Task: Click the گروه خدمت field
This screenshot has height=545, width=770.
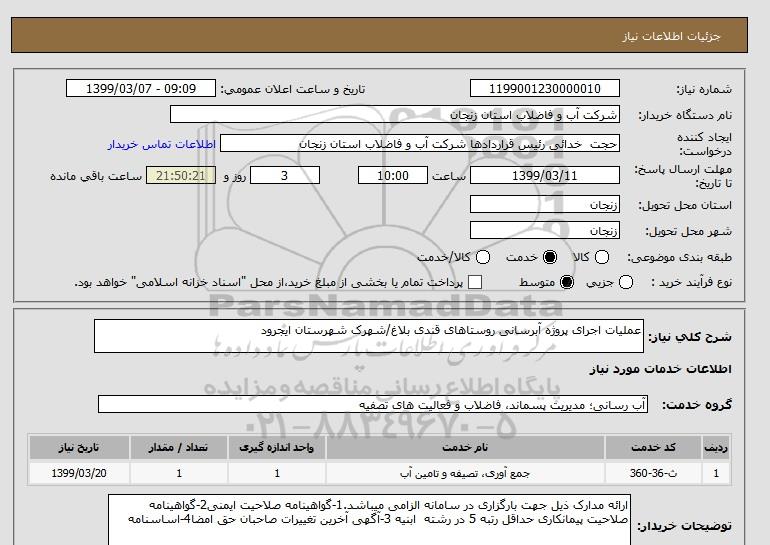Action: coord(373,404)
